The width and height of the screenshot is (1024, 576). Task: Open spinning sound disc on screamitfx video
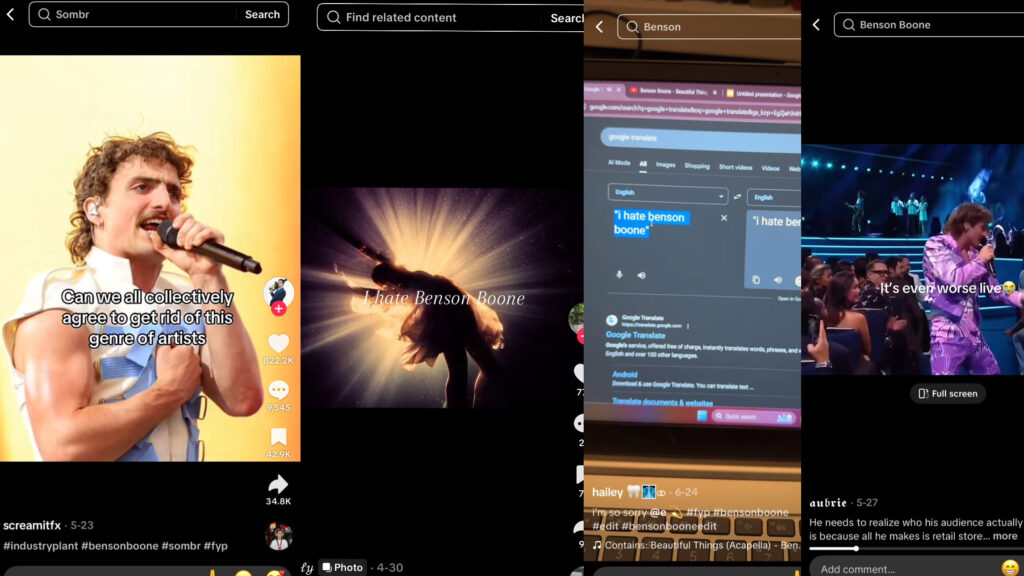point(279,536)
